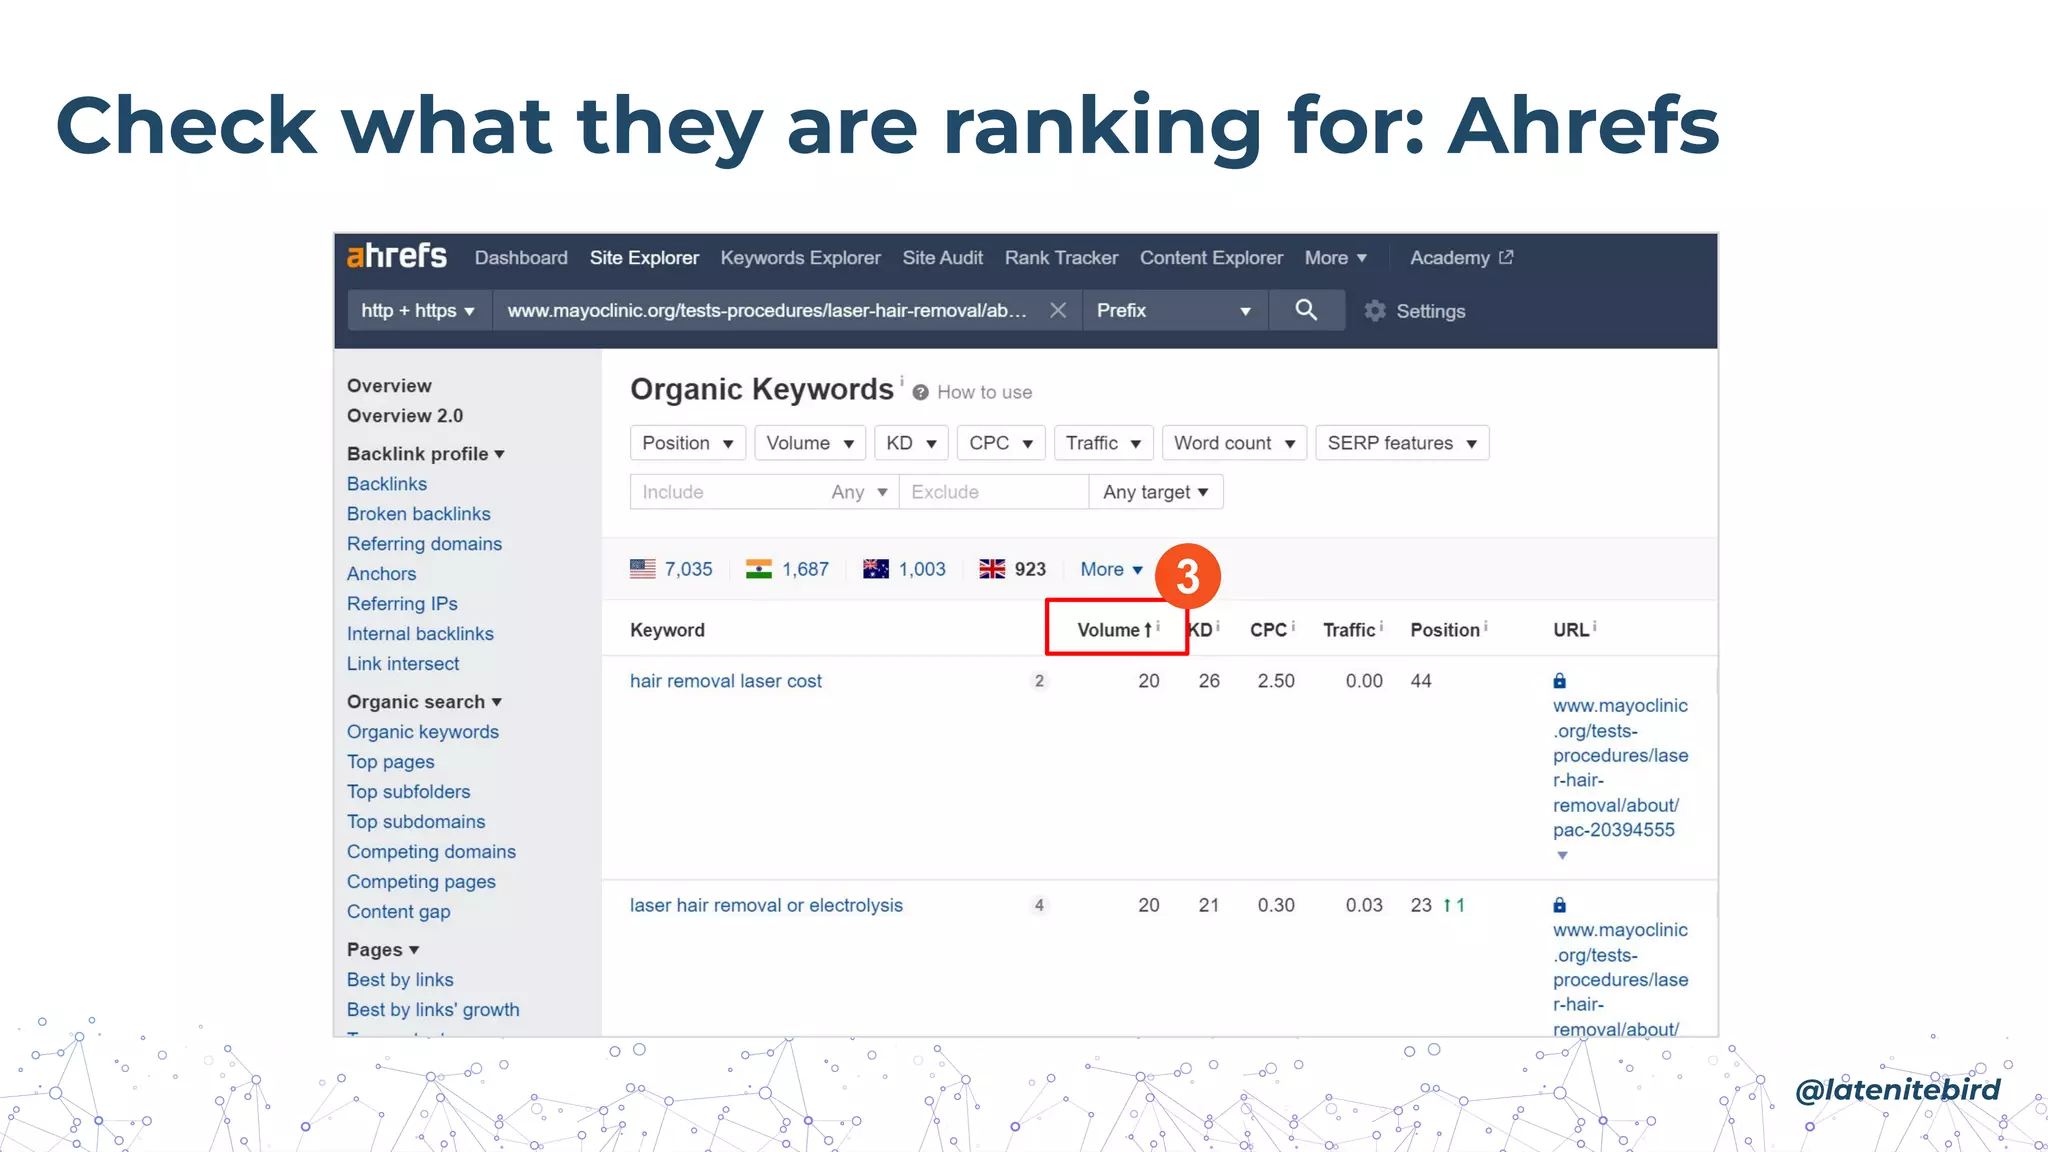Open the KD filter dropdown
The height and width of the screenshot is (1152, 2048).
[x=911, y=443]
